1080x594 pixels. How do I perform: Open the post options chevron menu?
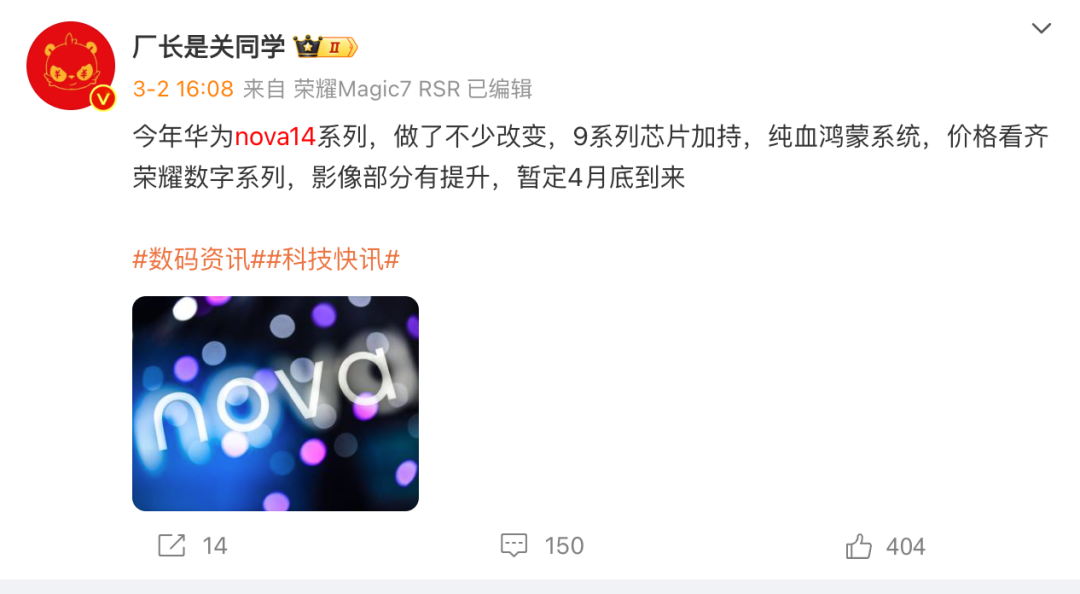tap(1041, 28)
